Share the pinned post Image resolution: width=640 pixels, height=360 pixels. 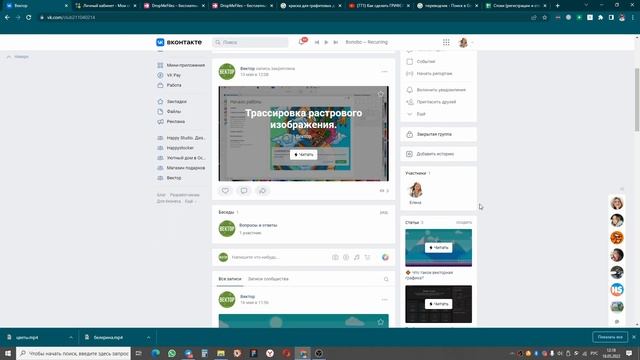(x=262, y=191)
